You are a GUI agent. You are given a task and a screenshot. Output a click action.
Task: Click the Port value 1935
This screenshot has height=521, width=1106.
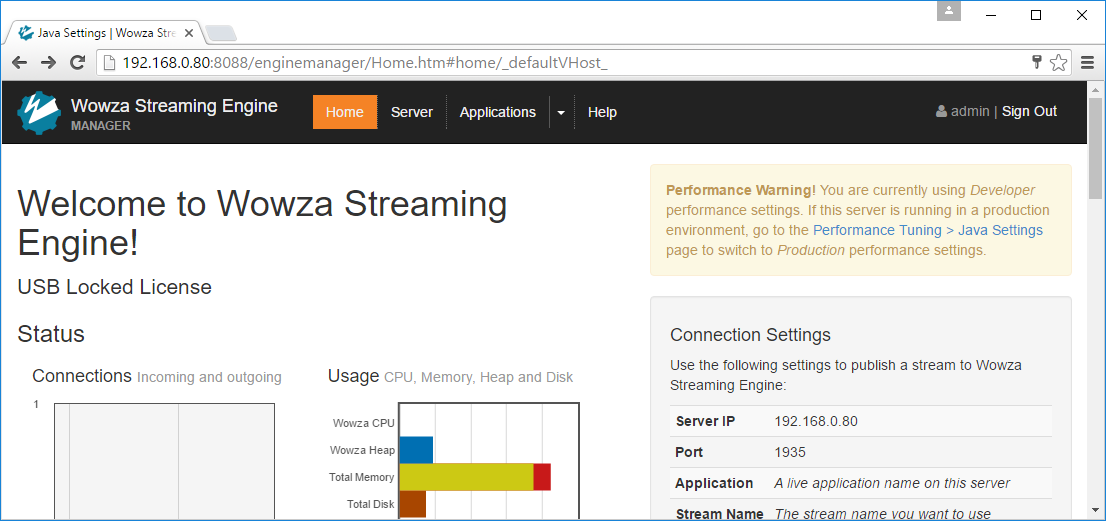[790, 452]
